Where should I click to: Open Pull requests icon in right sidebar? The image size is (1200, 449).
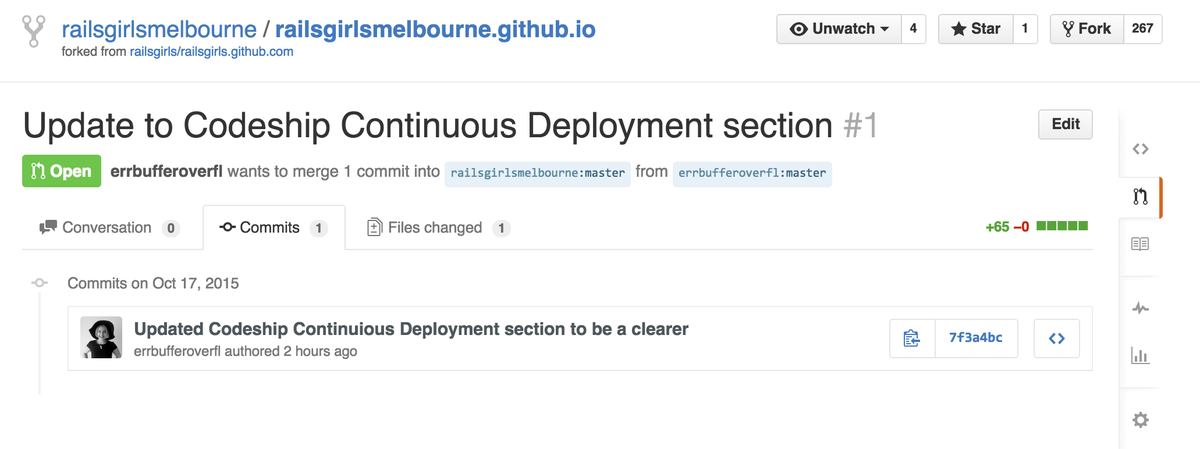[1140, 197]
